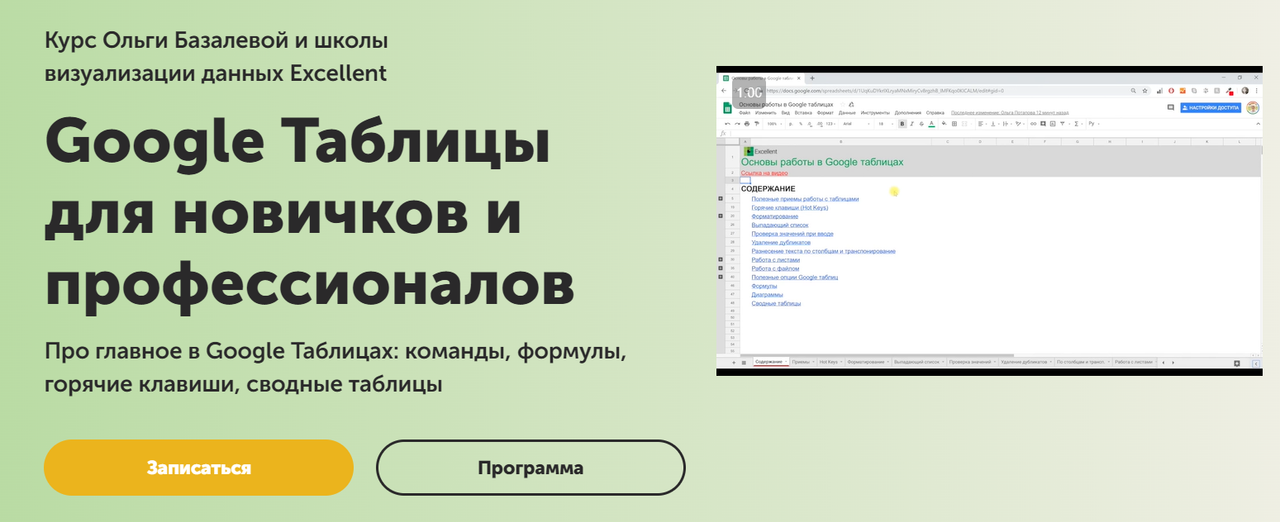Viewport: 1280px width, 522px height.
Task: Open 'Проверка значений при вводе' link
Action: 792,234
